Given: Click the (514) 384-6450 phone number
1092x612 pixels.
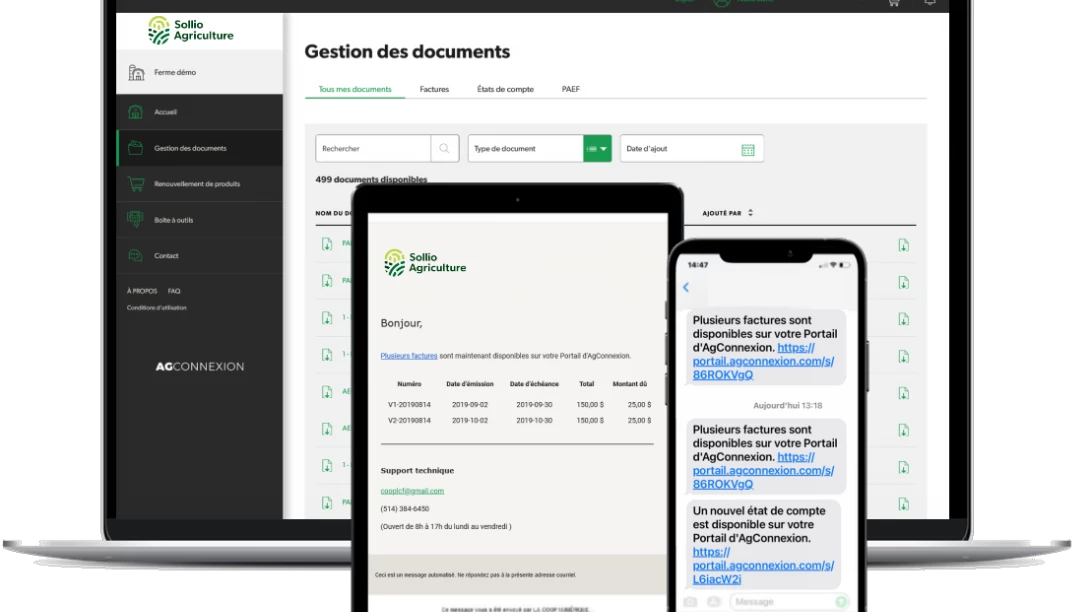Looking at the screenshot, I should 405,509.
